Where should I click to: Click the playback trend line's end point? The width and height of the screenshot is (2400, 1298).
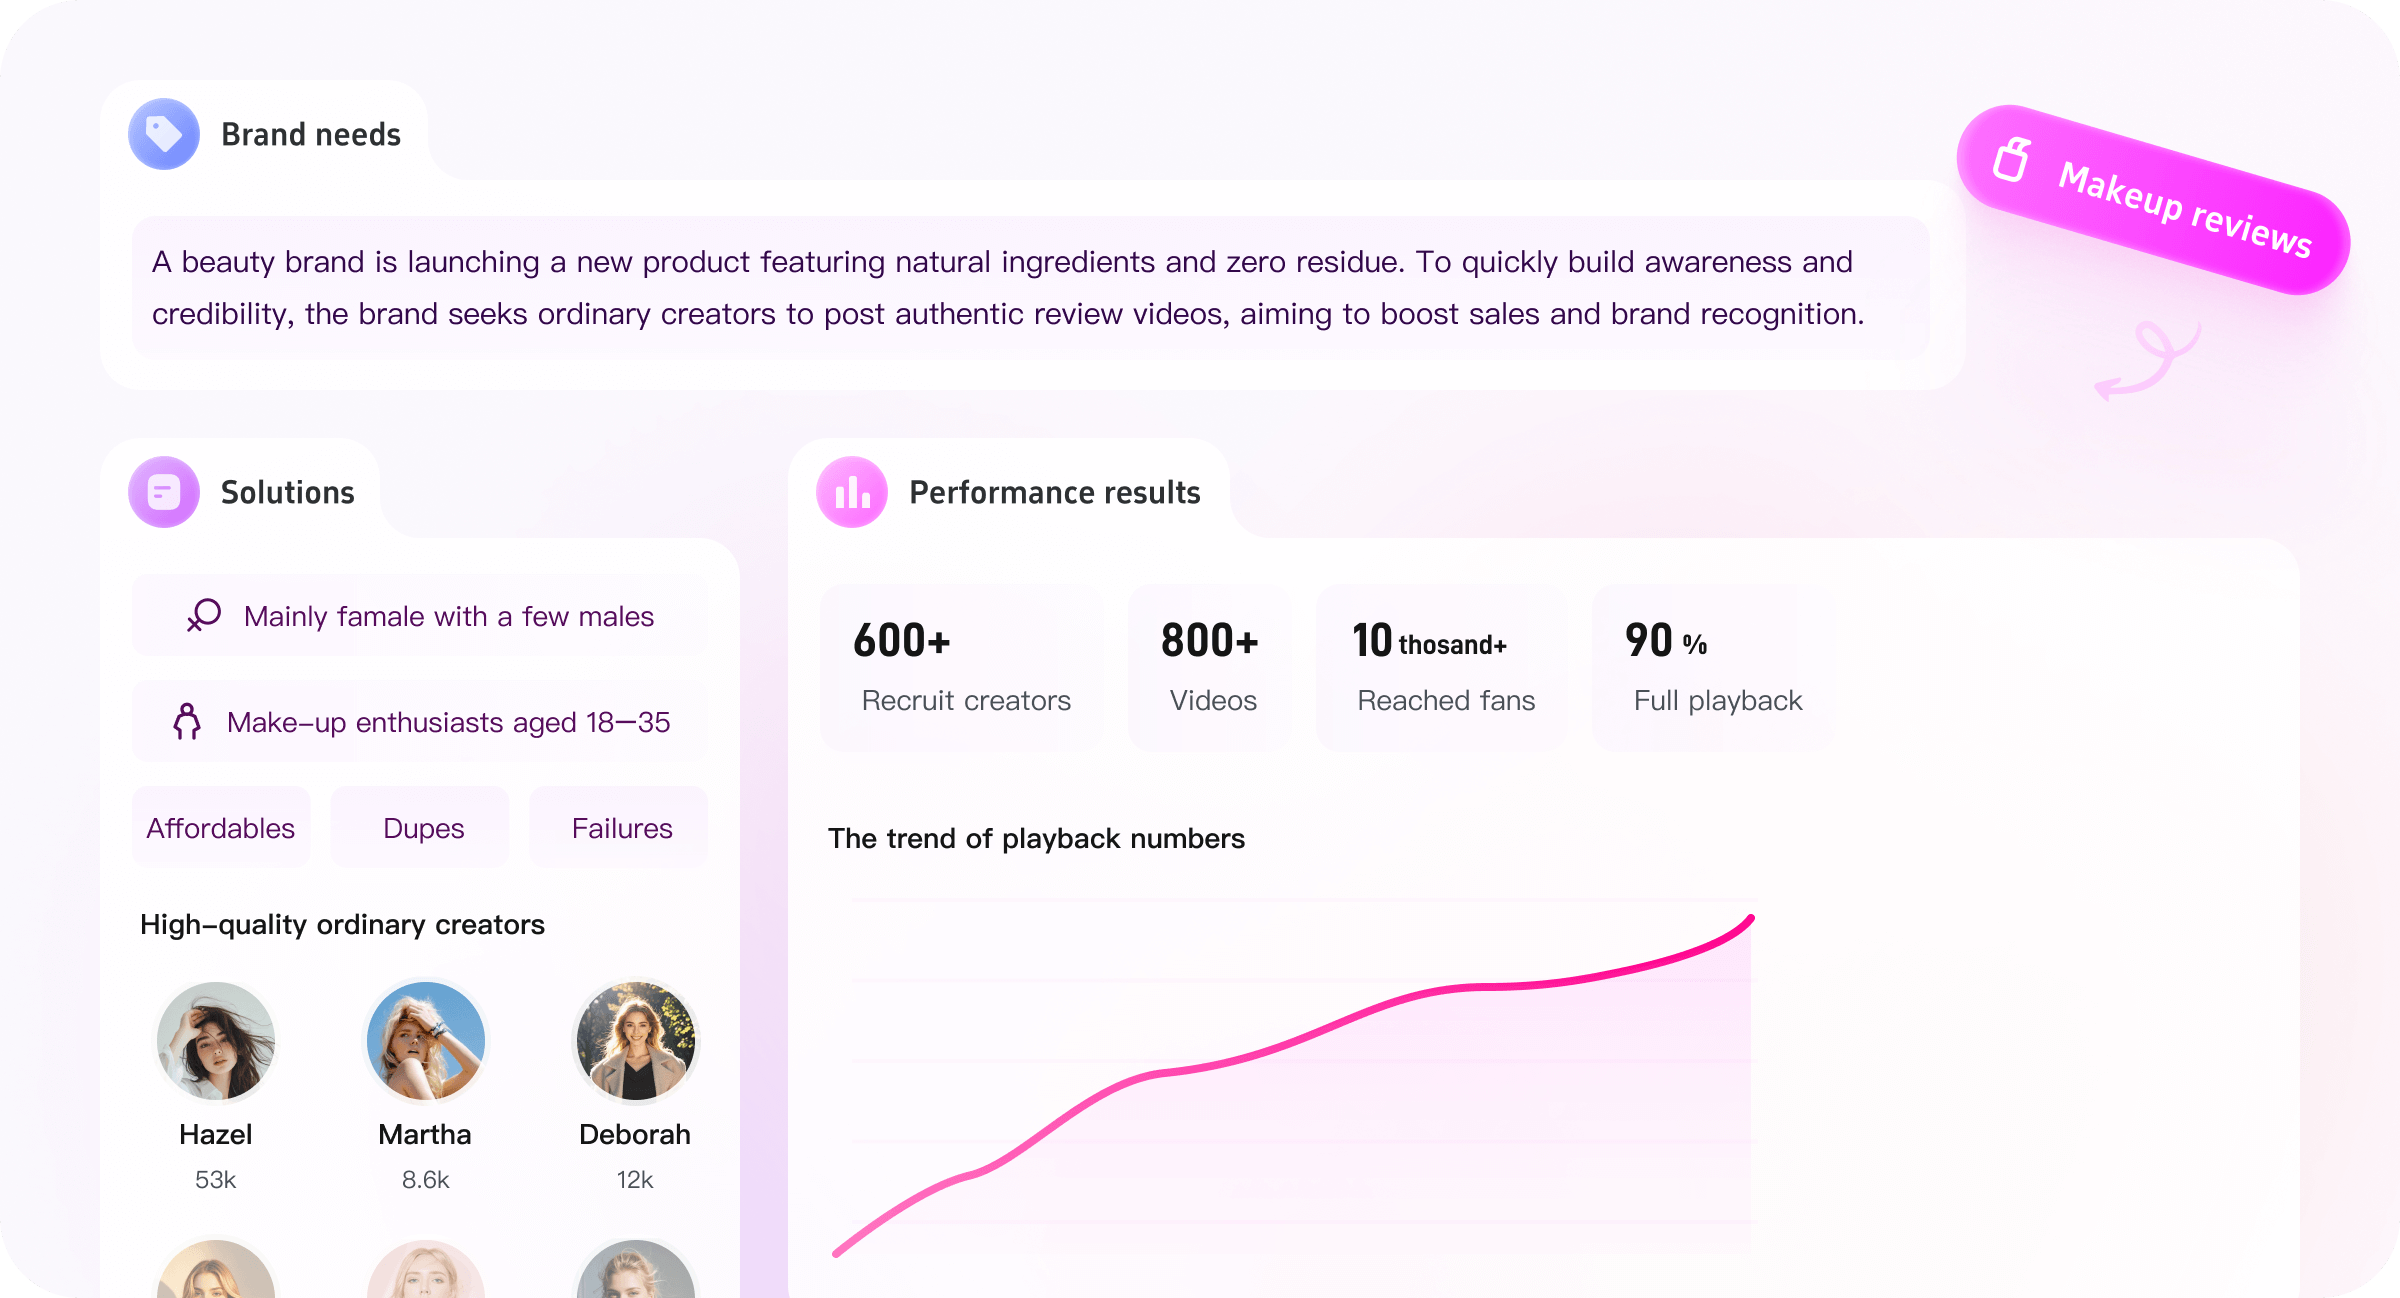click(1751, 918)
